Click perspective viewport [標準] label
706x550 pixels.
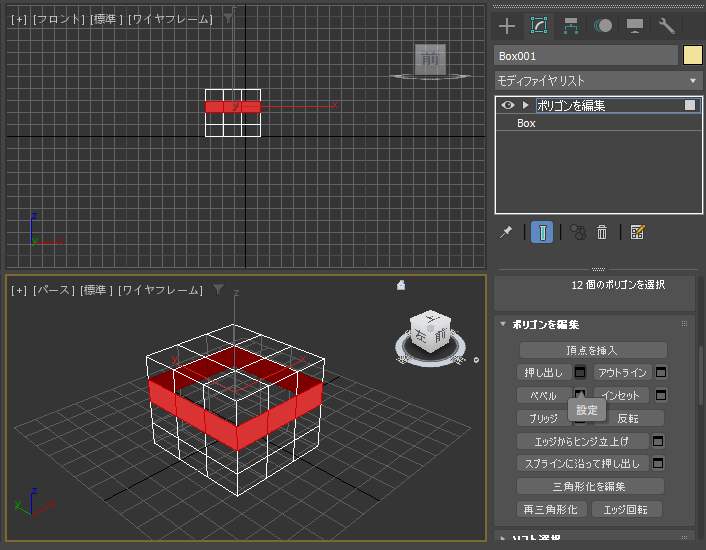(x=96, y=290)
